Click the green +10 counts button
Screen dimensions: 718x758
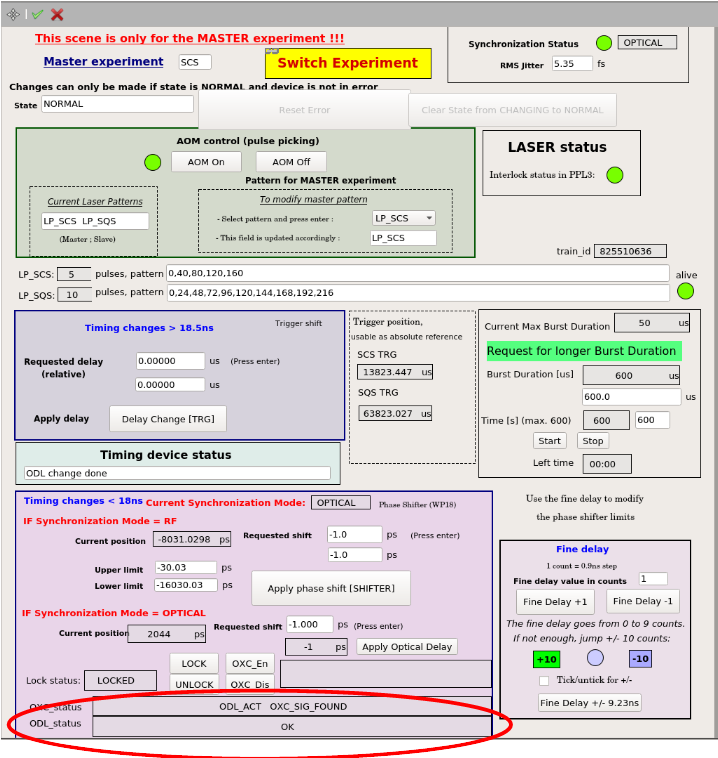click(x=546, y=659)
